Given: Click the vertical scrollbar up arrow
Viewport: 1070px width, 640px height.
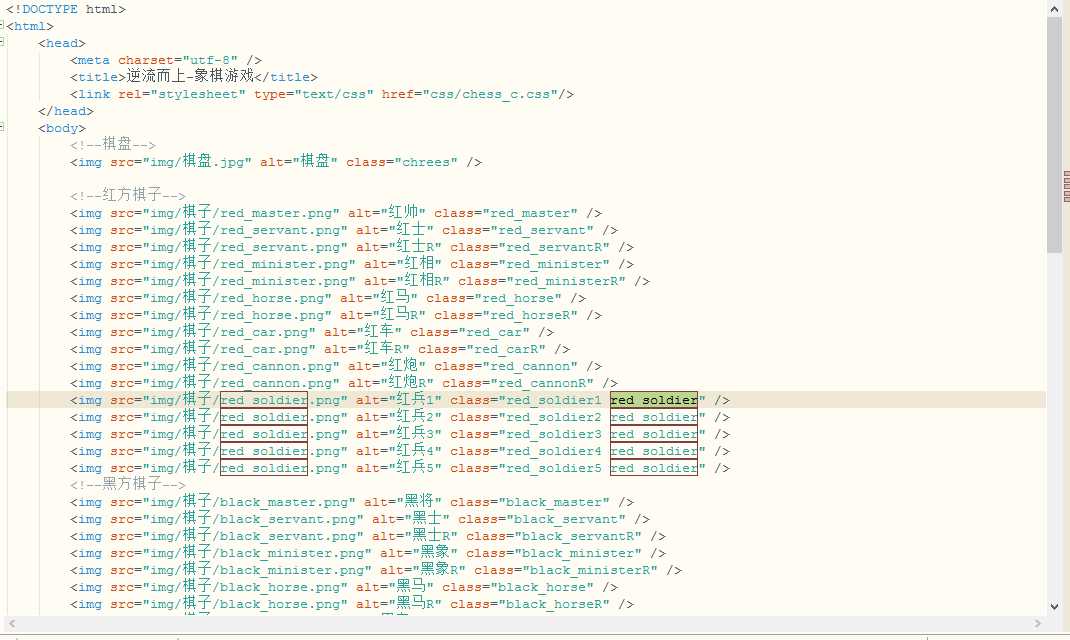Looking at the screenshot, I should pos(1055,8).
